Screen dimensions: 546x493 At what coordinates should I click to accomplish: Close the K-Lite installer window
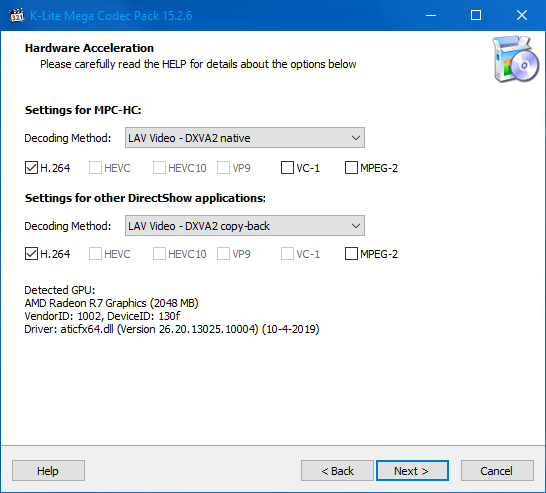[x=522, y=15]
